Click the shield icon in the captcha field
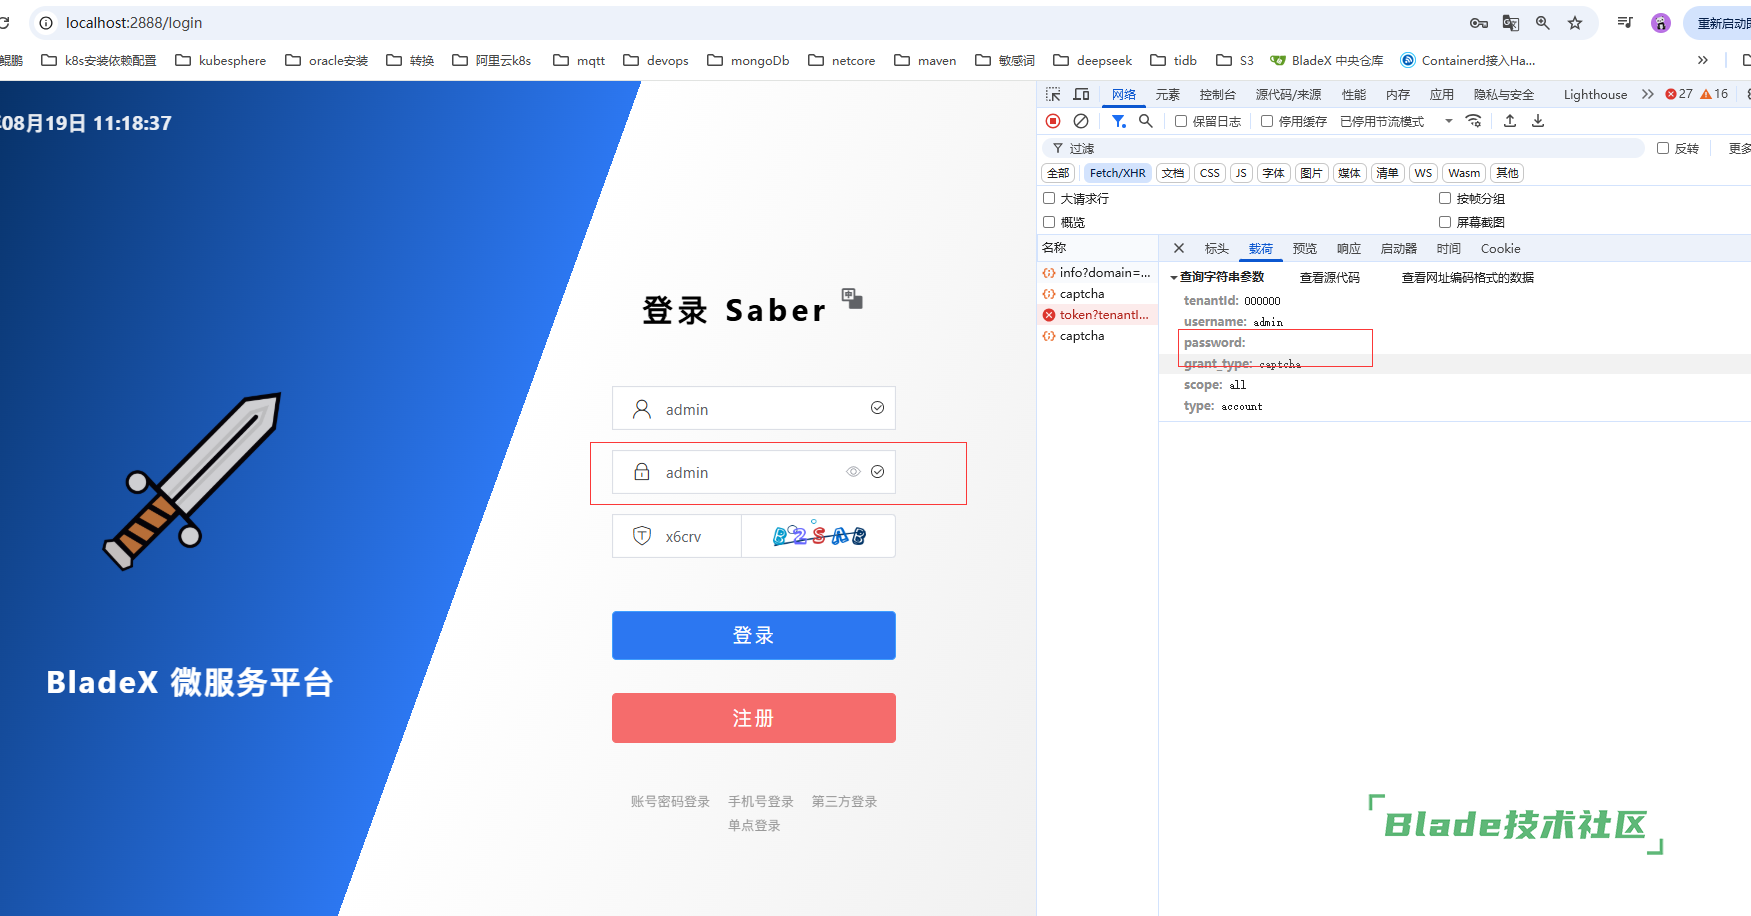The height and width of the screenshot is (916, 1751). 642,536
